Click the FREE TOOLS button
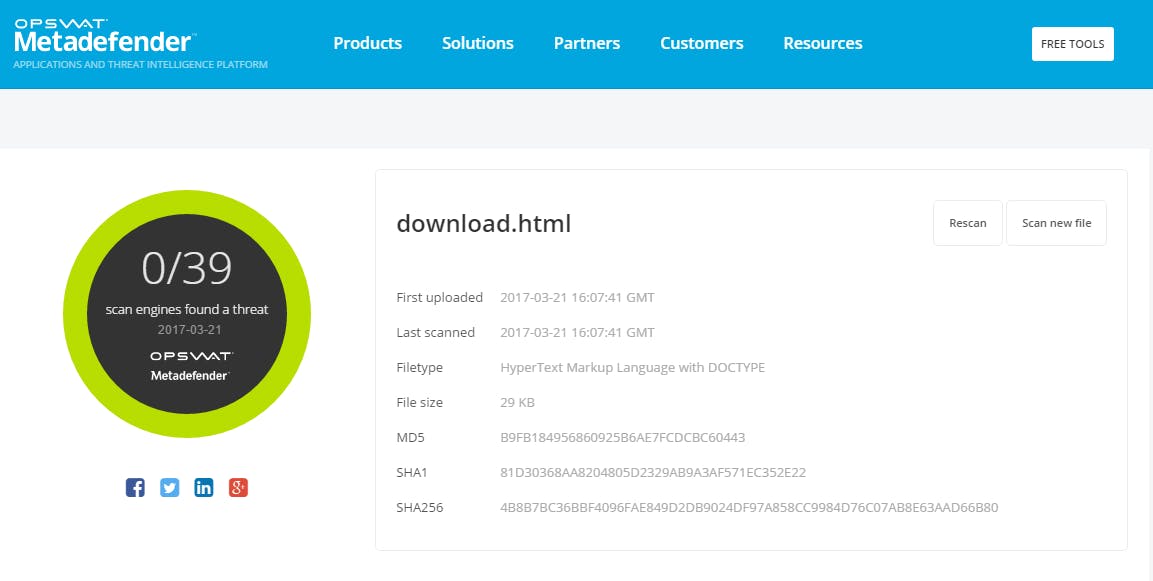 point(1072,43)
